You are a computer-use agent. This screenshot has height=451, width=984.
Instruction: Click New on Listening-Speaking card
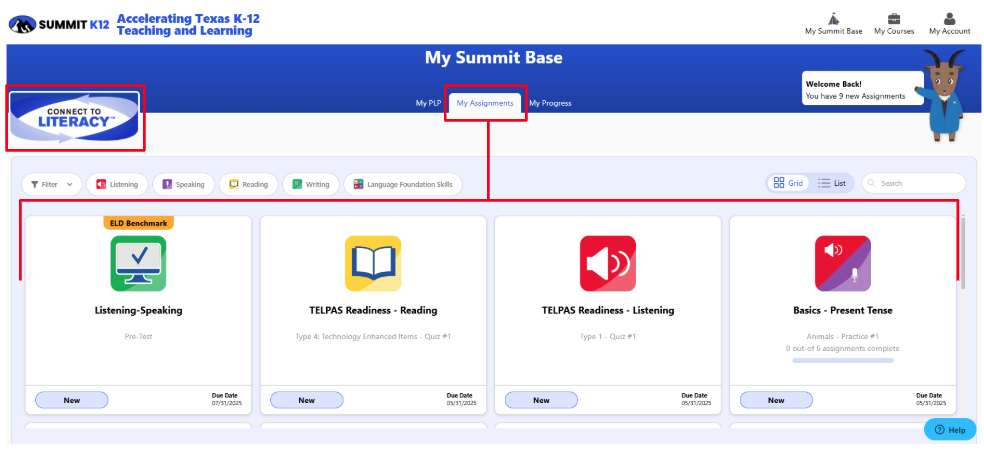pos(72,400)
